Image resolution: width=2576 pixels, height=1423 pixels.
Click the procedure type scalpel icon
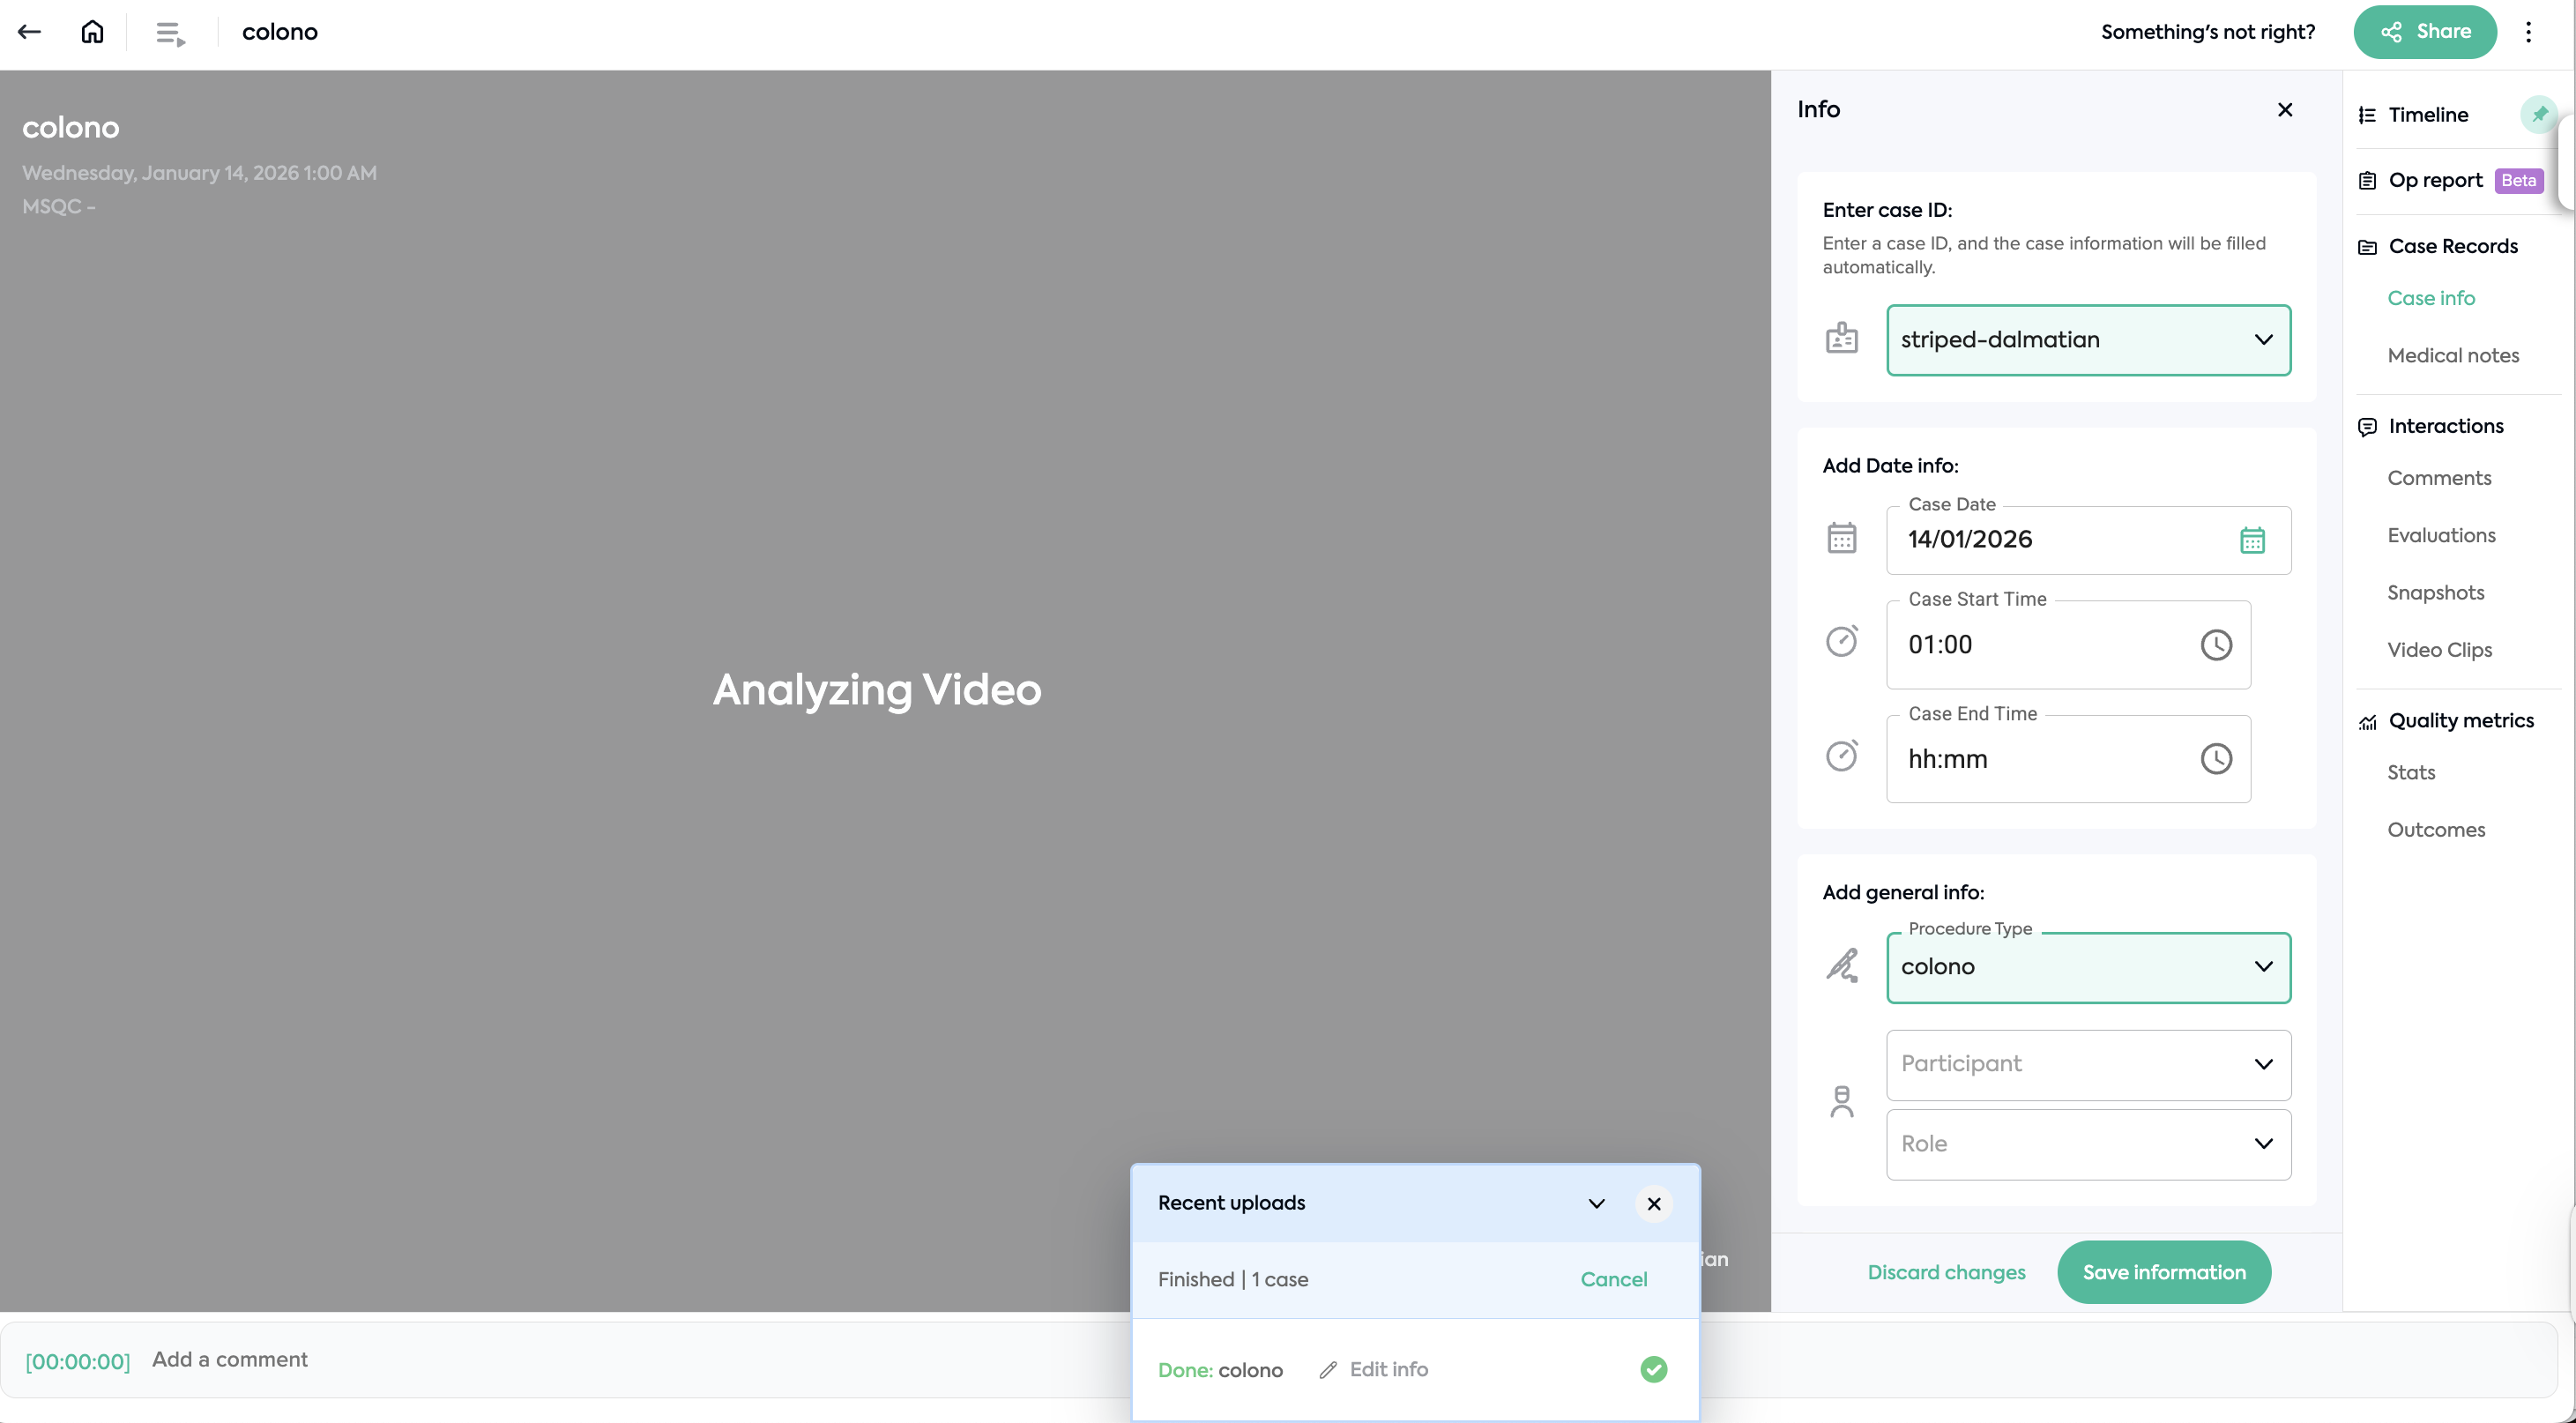coord(1842,966)
